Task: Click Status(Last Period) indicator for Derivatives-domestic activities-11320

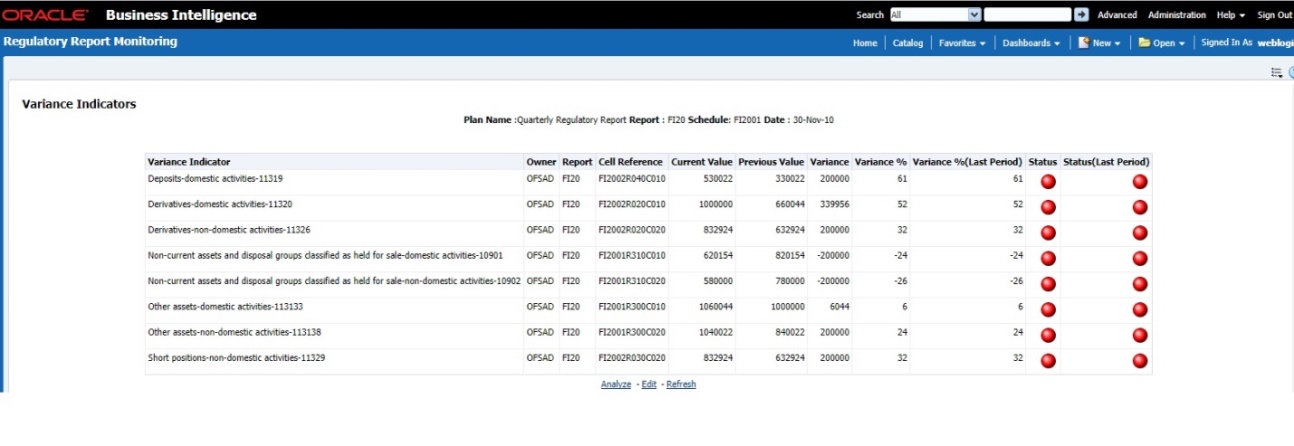Action: point(1140,207)
